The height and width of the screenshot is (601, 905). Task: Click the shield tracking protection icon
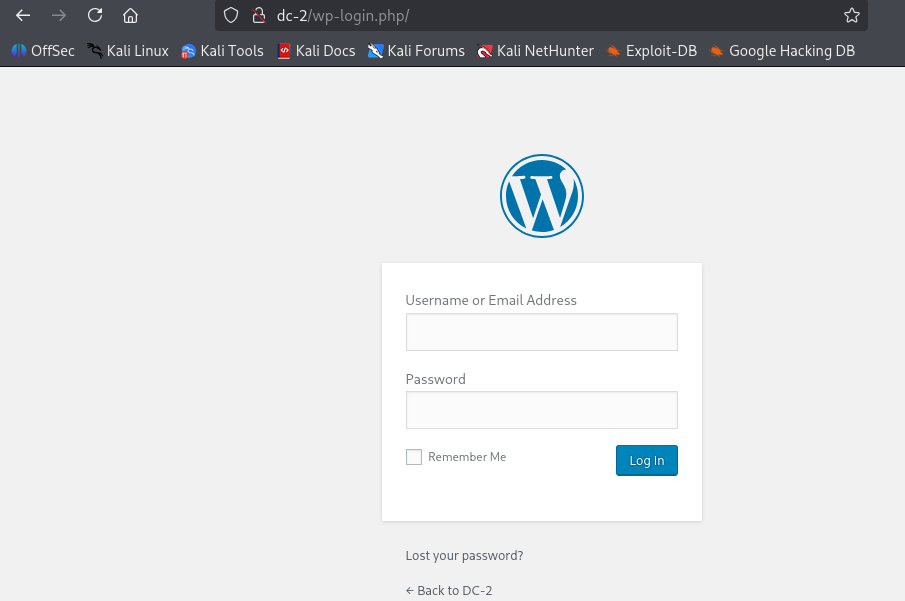[231, 16]
